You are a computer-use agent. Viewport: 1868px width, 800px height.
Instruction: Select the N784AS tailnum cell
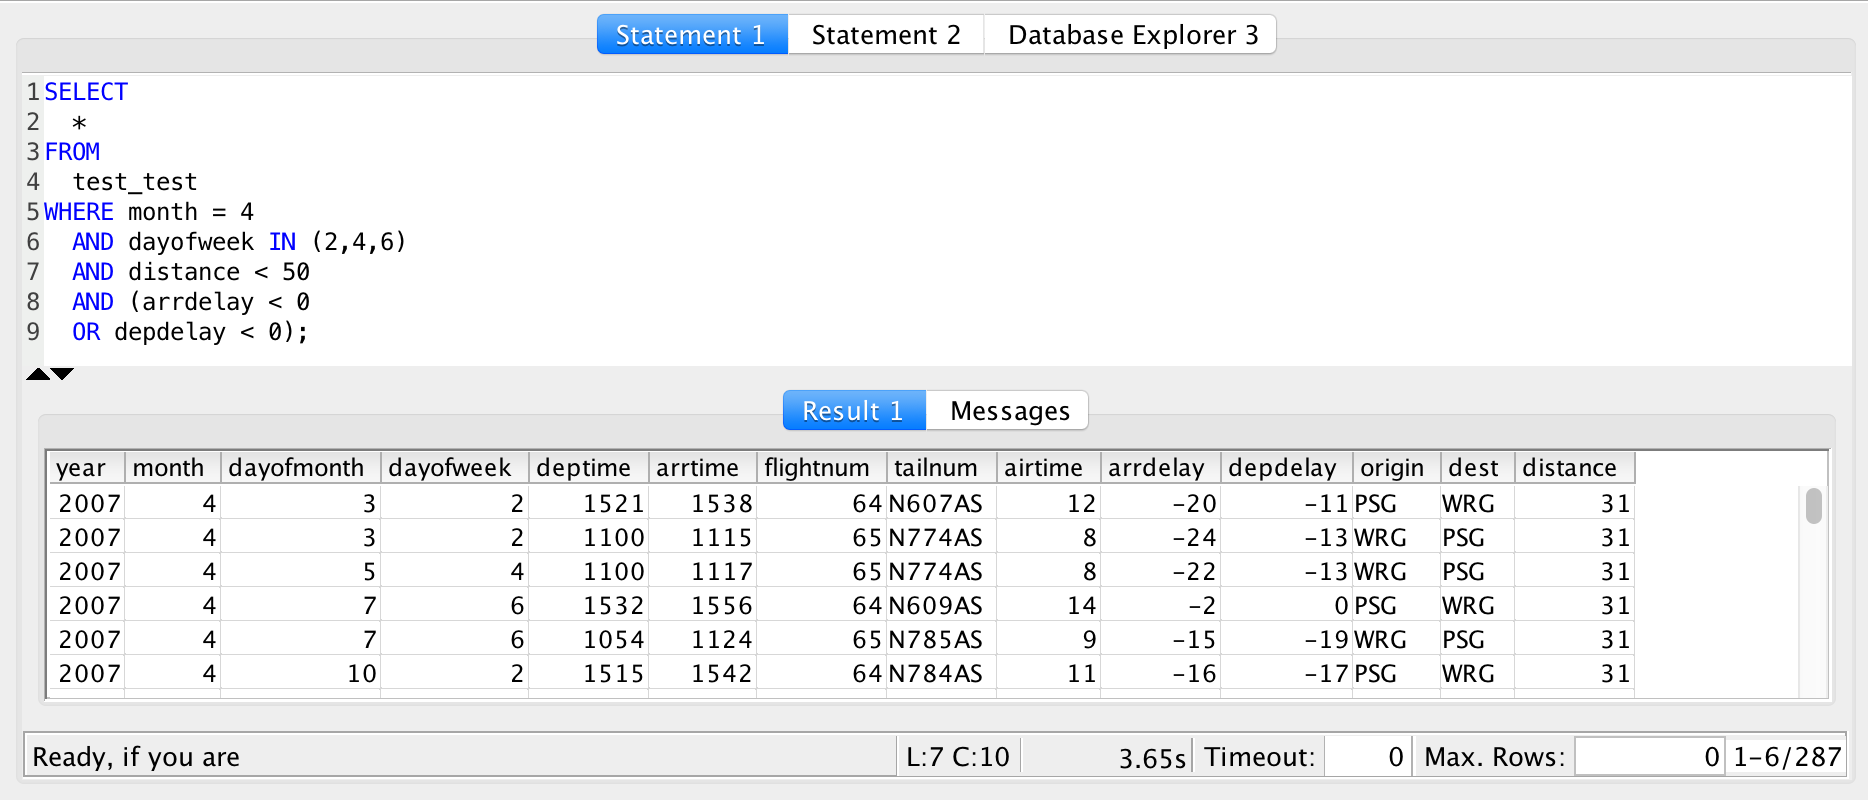941,673
